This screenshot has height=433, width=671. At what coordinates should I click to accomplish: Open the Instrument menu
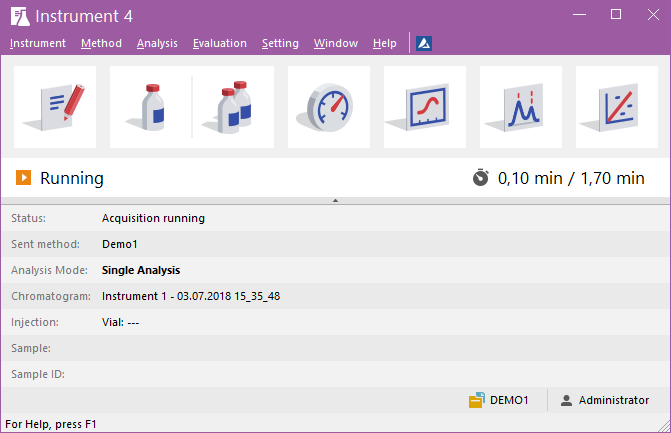click(x=37, y=43)
